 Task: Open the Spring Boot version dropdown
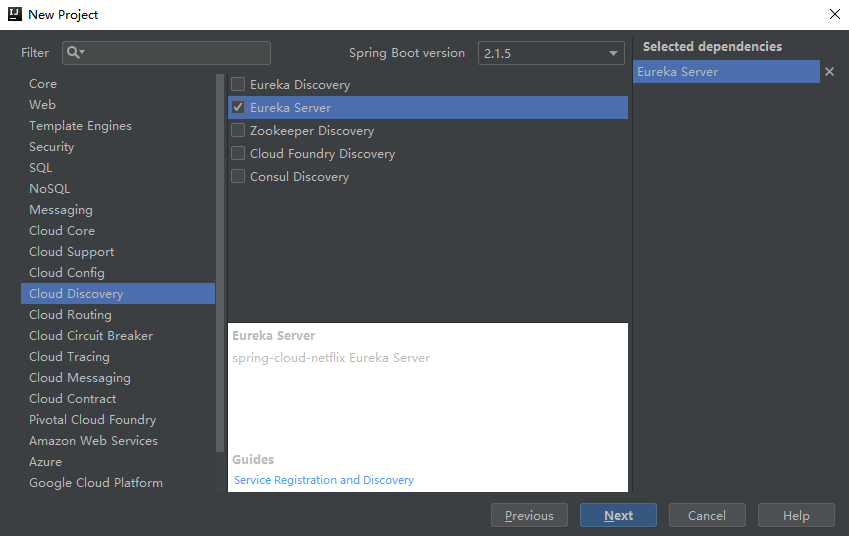coord(551,53)
